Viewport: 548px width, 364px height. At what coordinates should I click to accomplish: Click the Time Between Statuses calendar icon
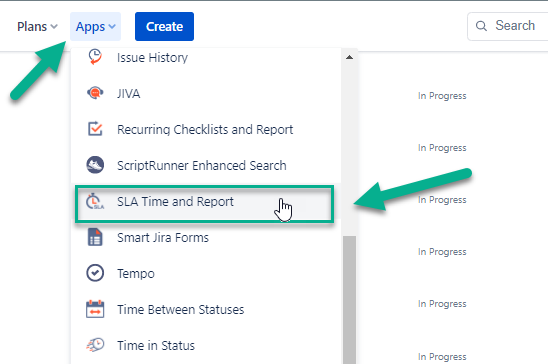[95, 309]
